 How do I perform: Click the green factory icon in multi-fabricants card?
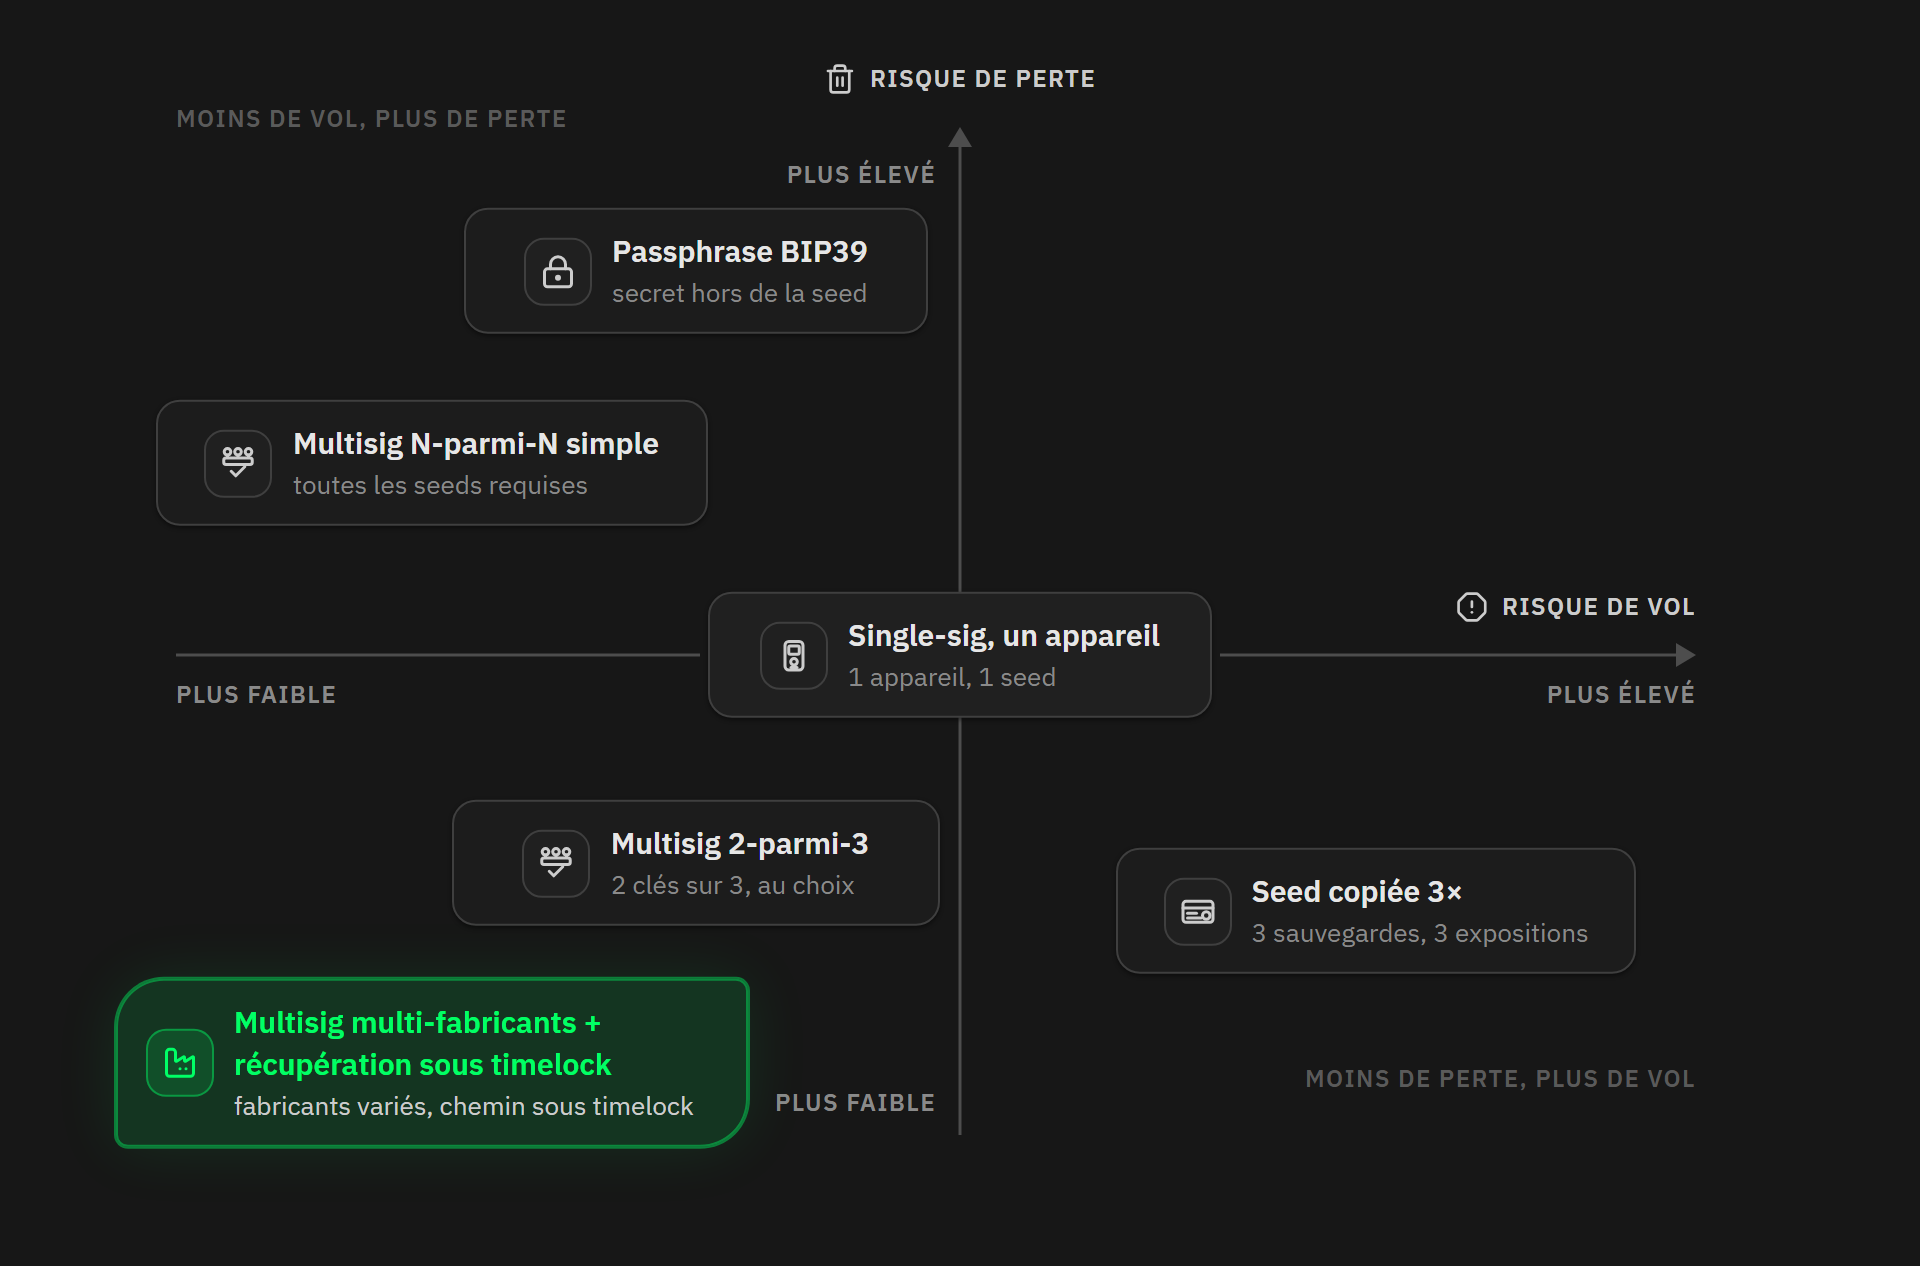(x=180, y=1063)
